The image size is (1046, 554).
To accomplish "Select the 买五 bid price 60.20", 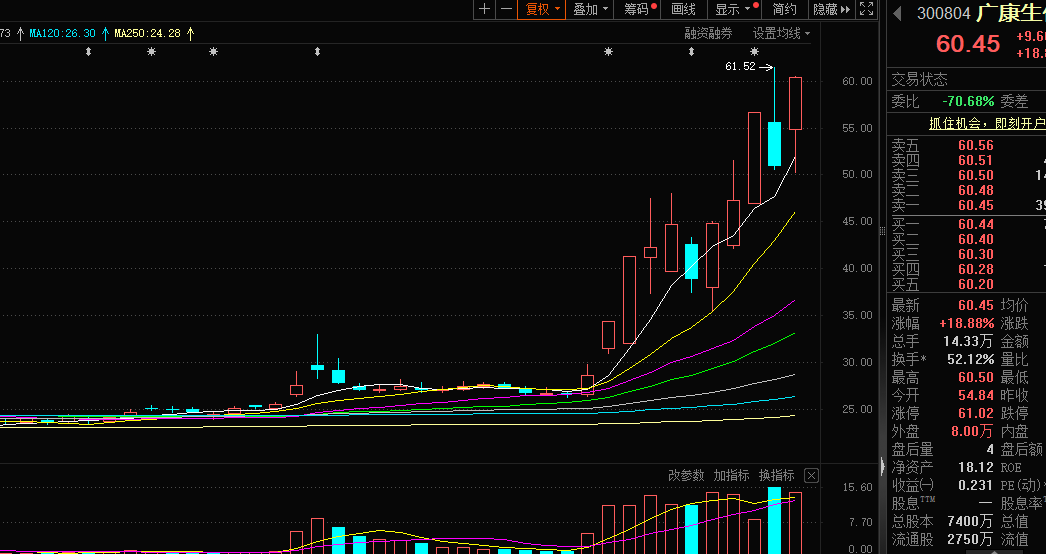I will pos(976,284).
